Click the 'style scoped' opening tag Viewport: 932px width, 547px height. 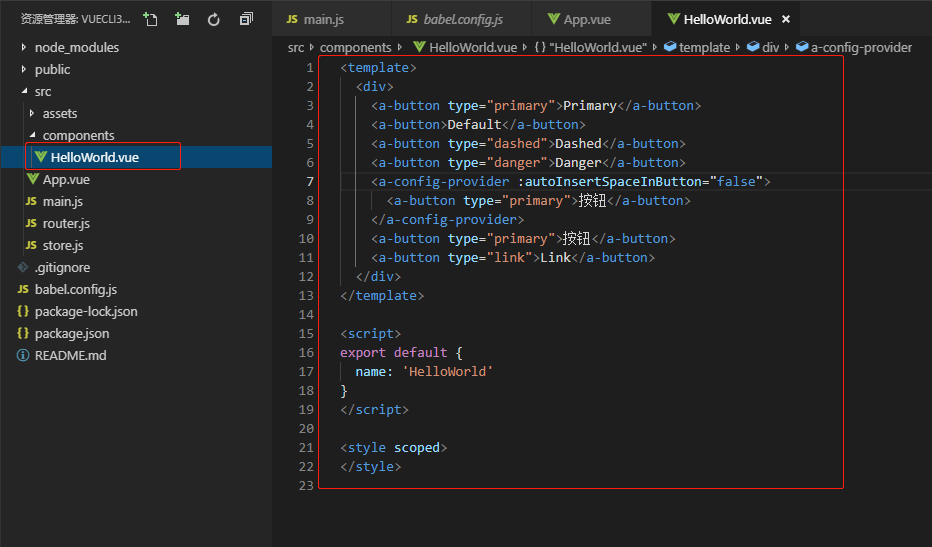pyautogui.click(x=393, y=448)
